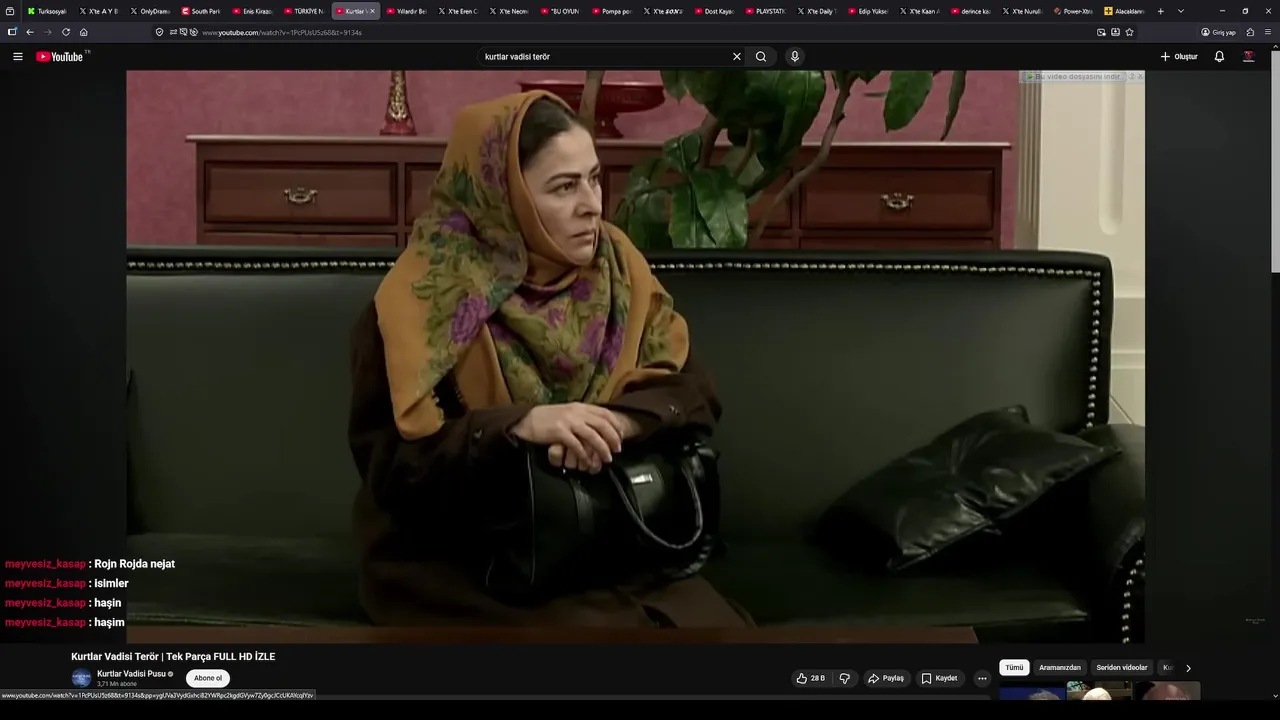The width and height of the screenshot is (1280, 720).
Task: Switch to the Turksosyal tab
Action: pos(46,11)
